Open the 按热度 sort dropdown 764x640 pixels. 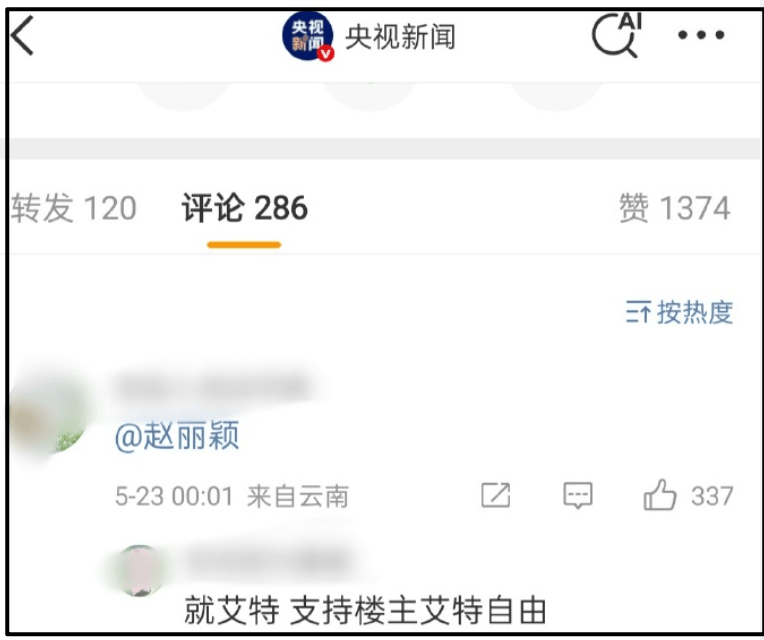[x=679, y=312]
